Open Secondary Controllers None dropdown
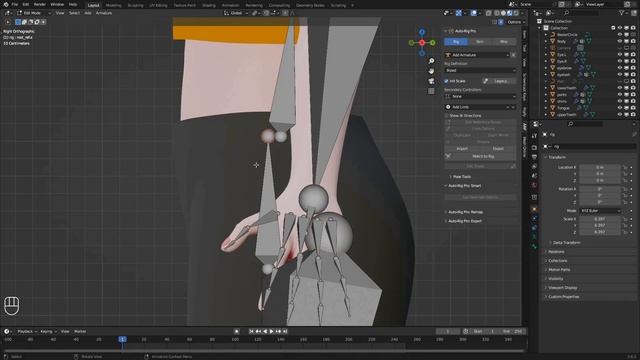Viewport: 640px width, 360px height. tap(480, 96)
